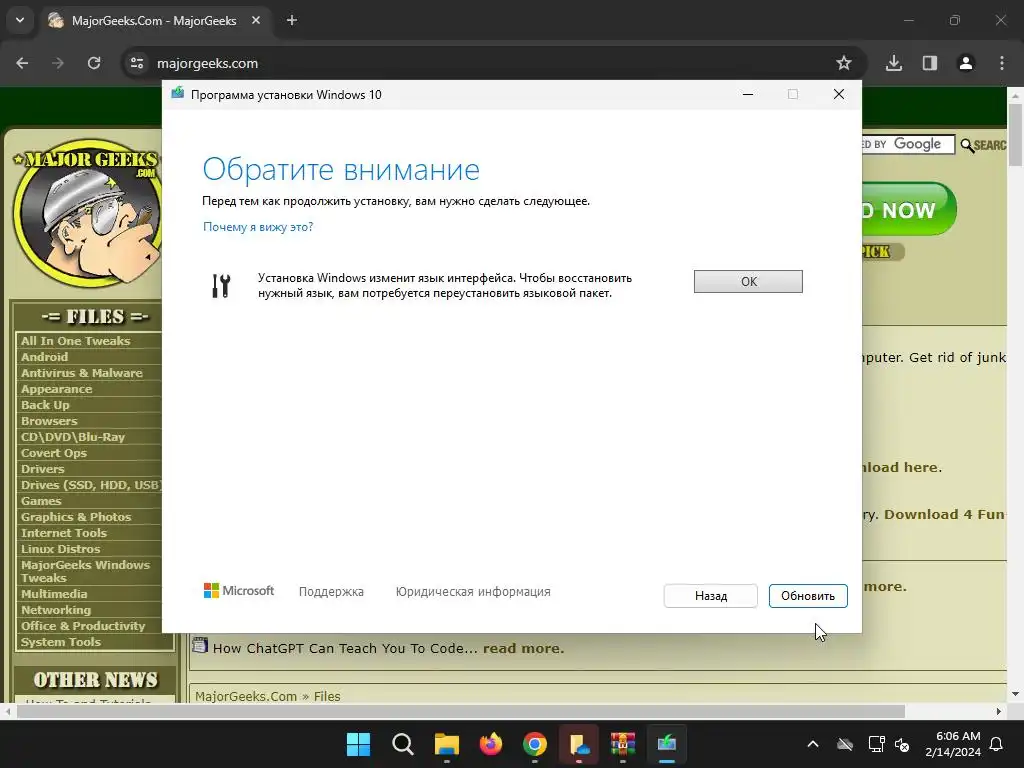Open the notifications bell icon
The image size is (1024, 768).
click(x=997, y=744)
